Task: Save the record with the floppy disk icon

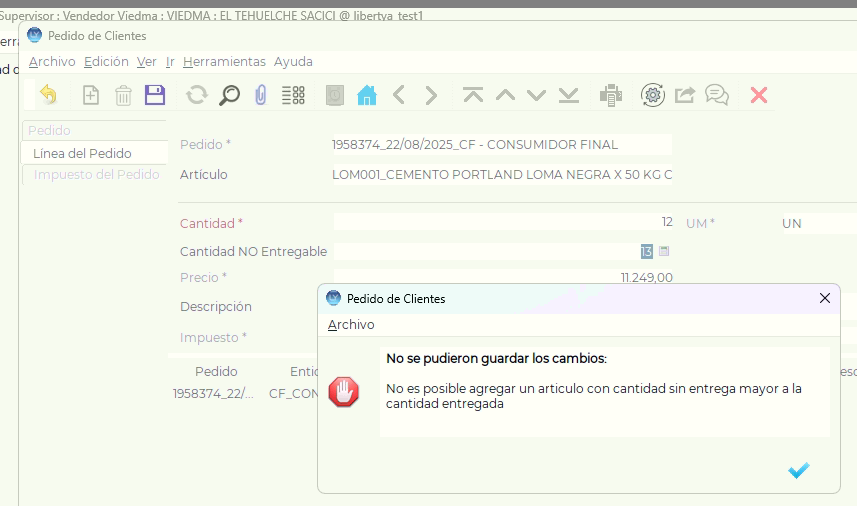Action: [x=155, y=95]
